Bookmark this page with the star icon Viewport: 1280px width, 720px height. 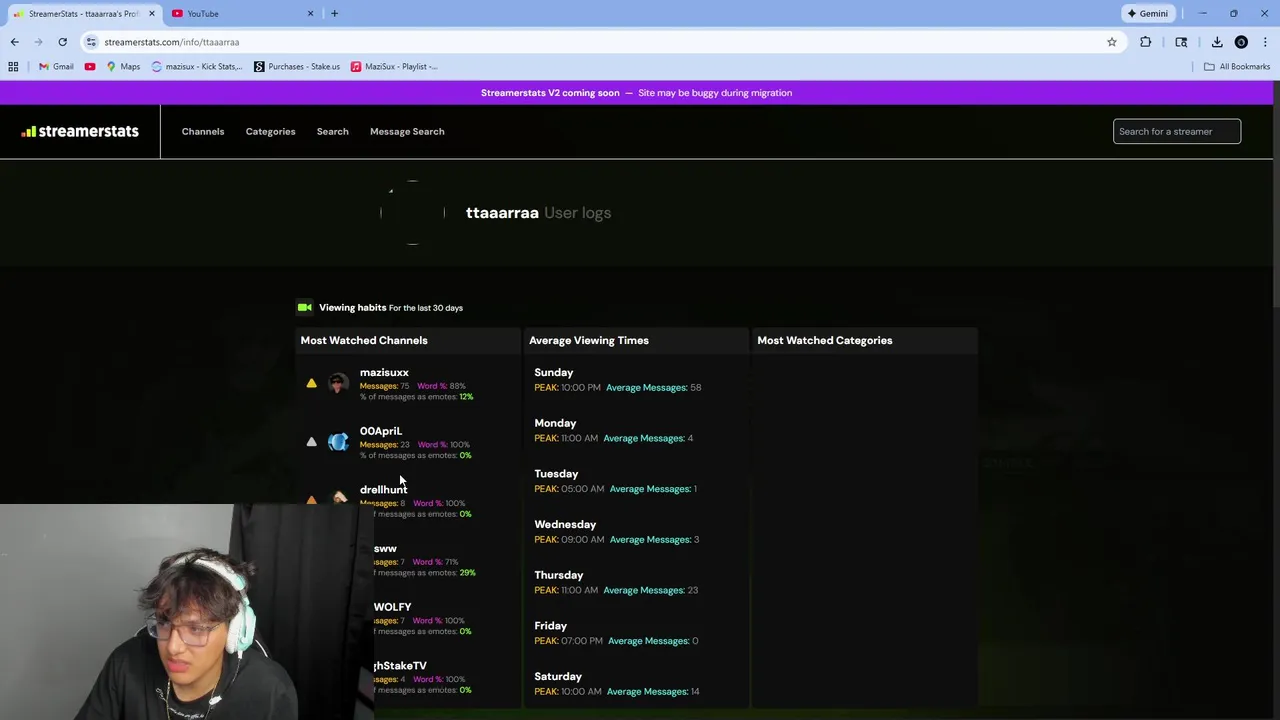1111,42
